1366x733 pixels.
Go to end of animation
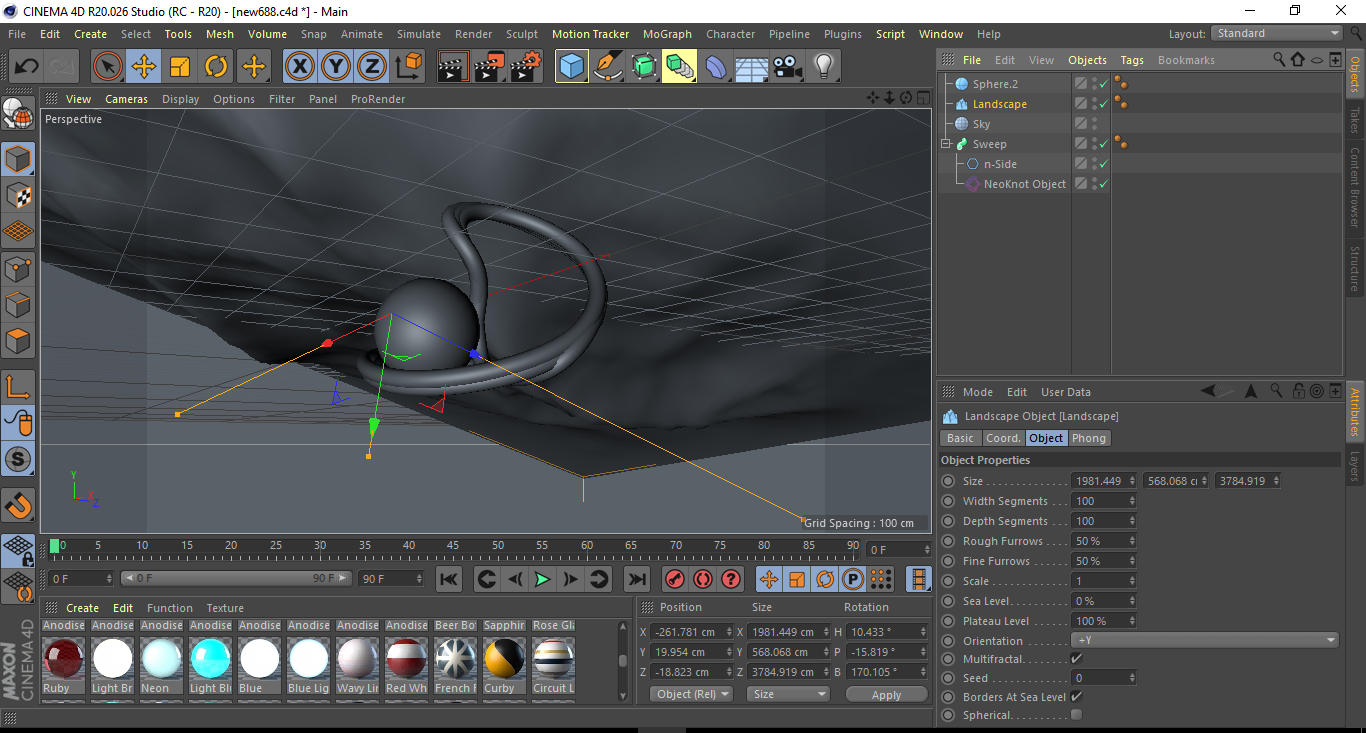tap(637, 579)
